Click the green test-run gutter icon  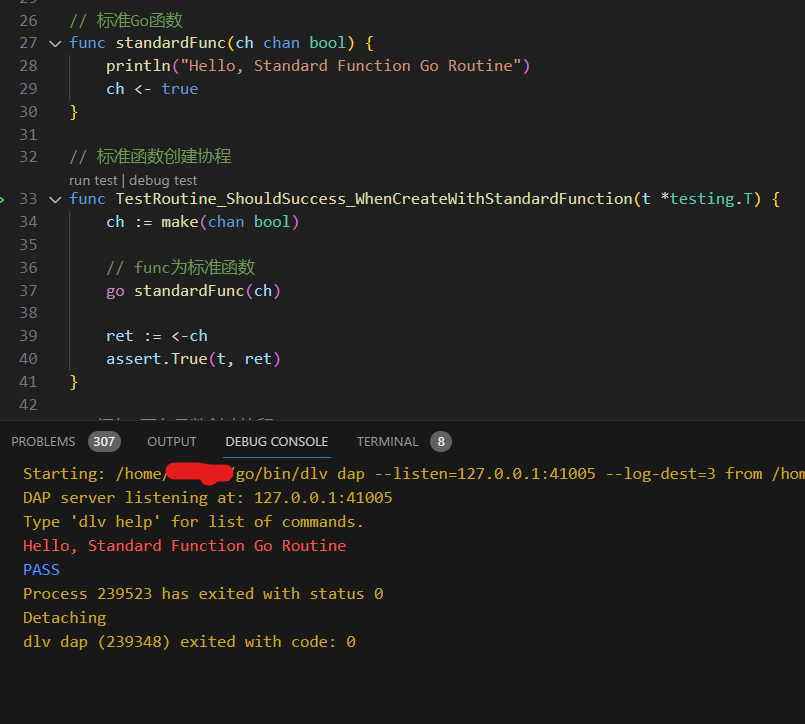(3, 199)
